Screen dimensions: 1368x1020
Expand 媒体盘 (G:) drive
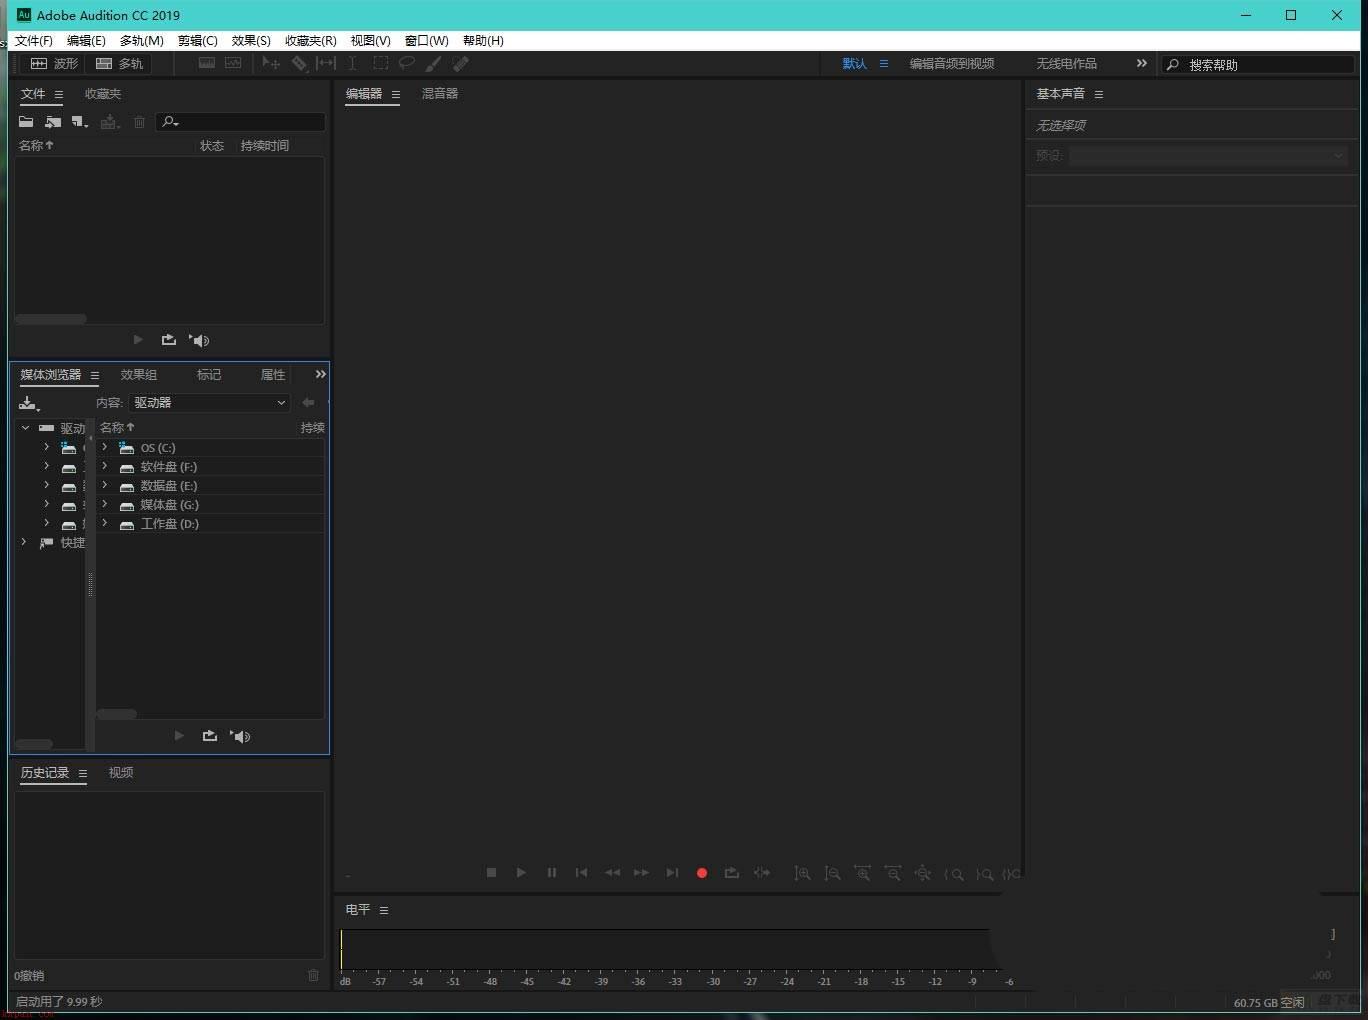[x=104, y=504]
